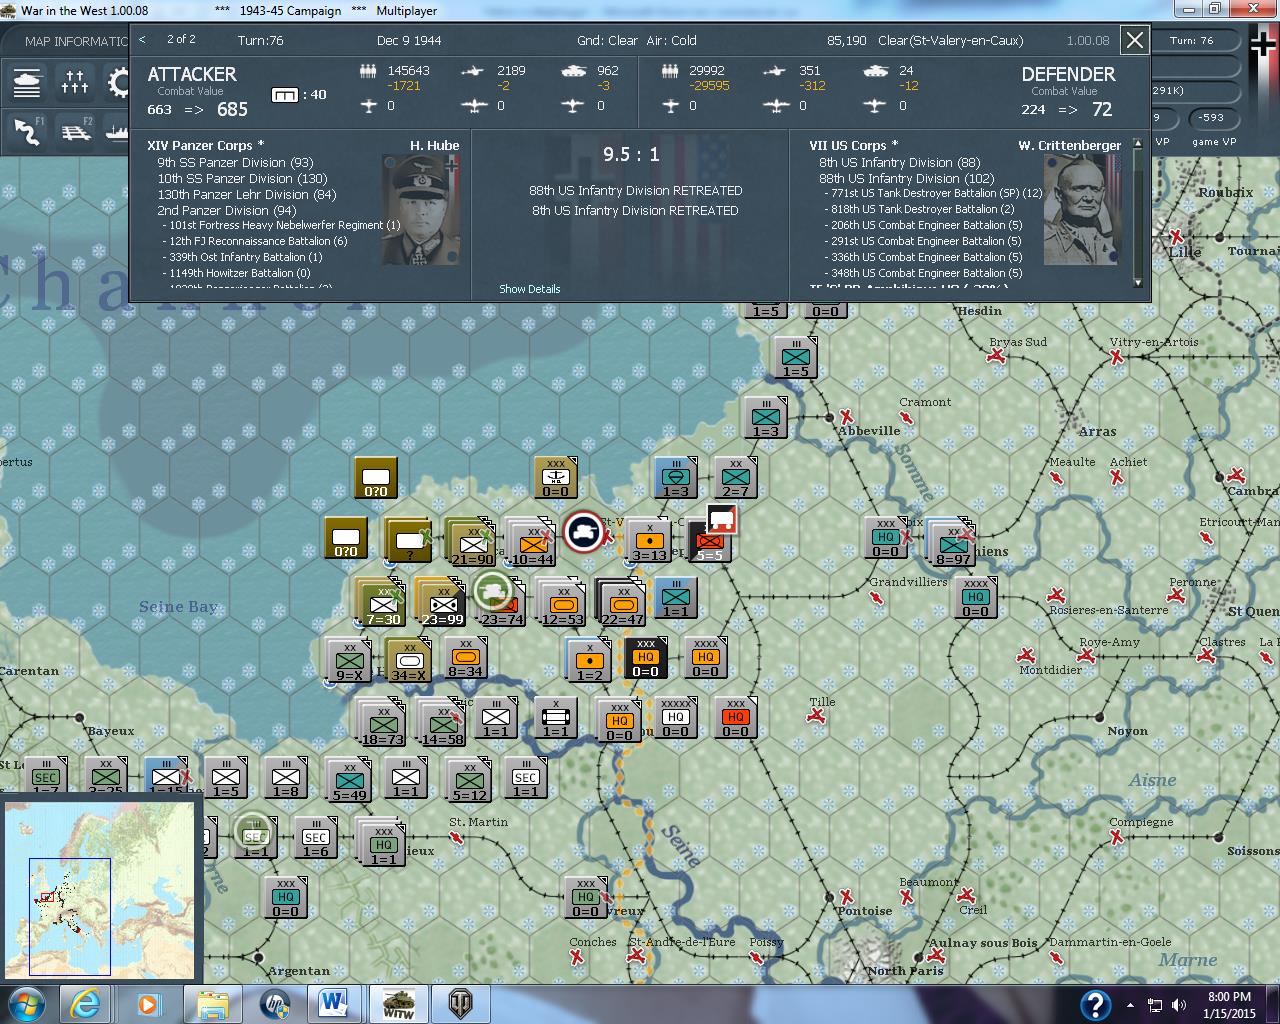The height and width of the screenshot is (1024, 1280).
Task: Click the Show Details link
Action: (530, 289)
